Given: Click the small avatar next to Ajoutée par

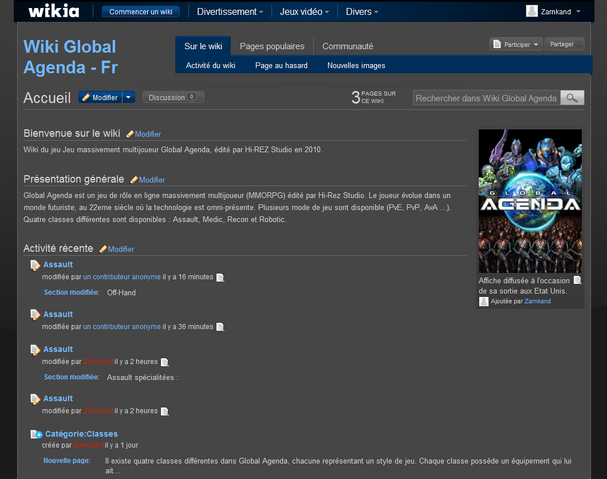Looking at the screenshot, I should click(484, 301).
